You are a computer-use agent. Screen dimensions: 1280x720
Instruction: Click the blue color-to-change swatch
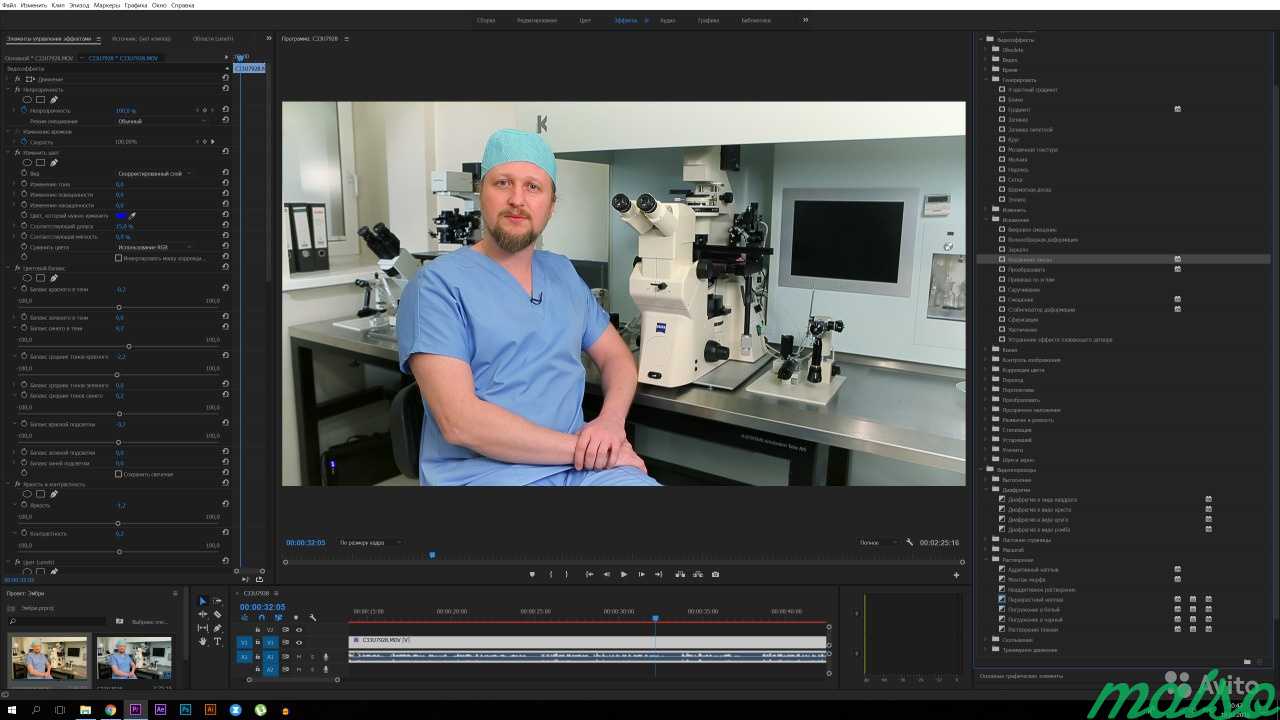[120, 216]
